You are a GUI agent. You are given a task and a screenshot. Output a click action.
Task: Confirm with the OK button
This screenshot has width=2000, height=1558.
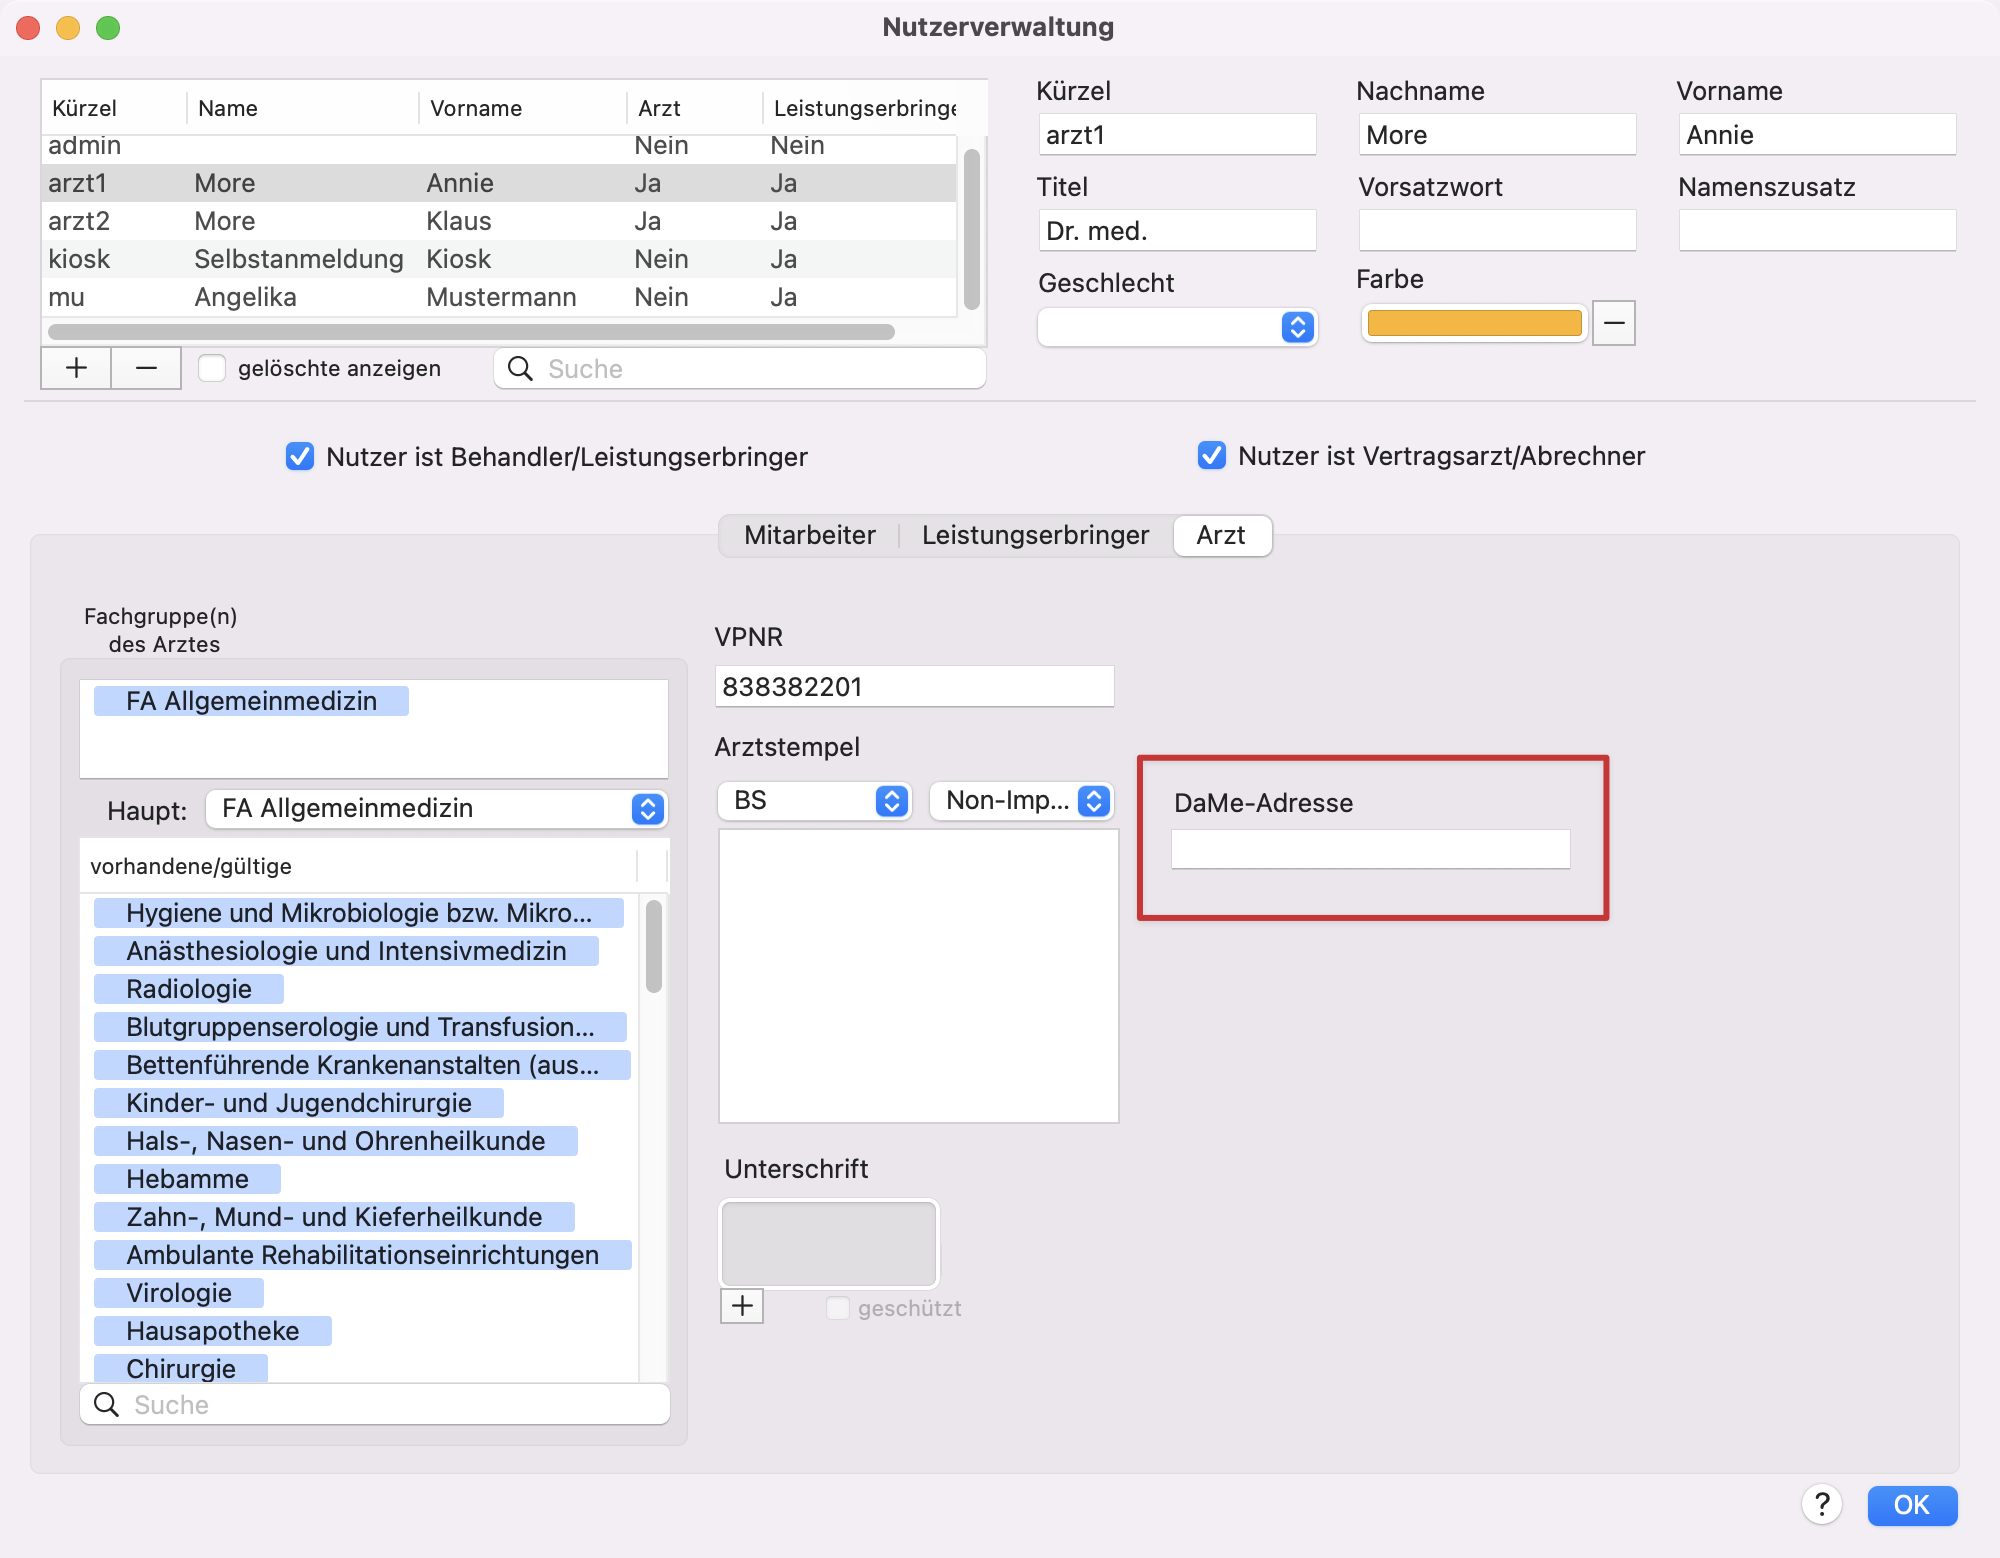(x=1912, y=1505)
